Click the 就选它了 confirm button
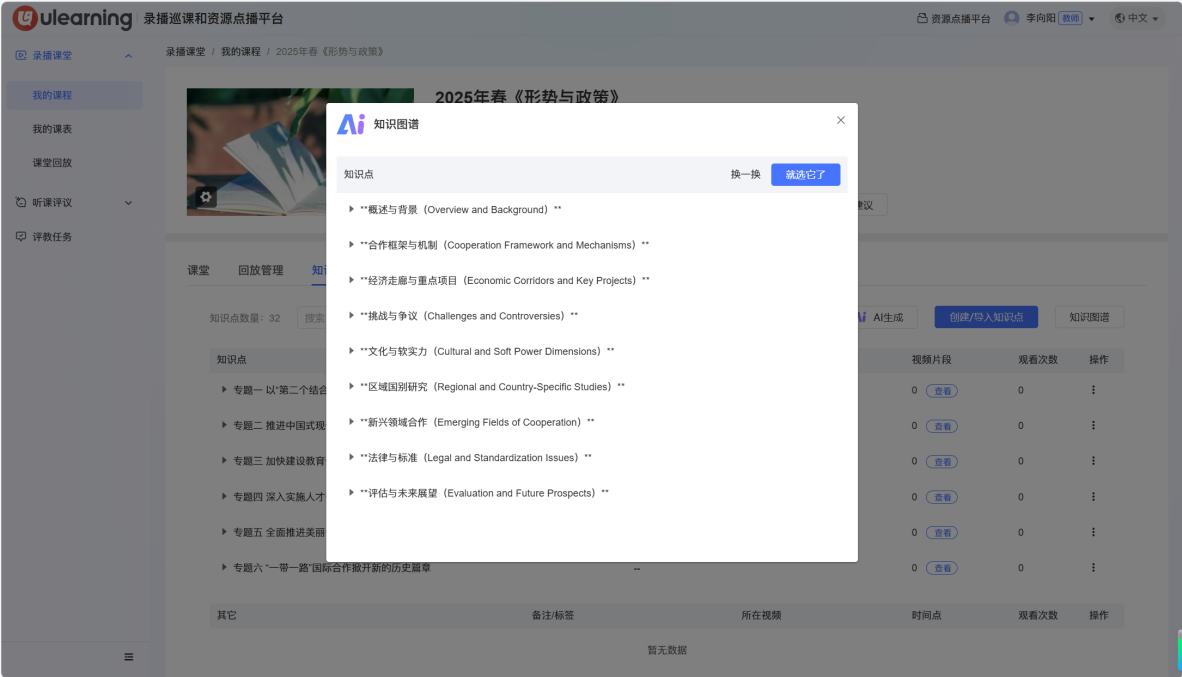 pyautogui.click(x=805, y=174)
